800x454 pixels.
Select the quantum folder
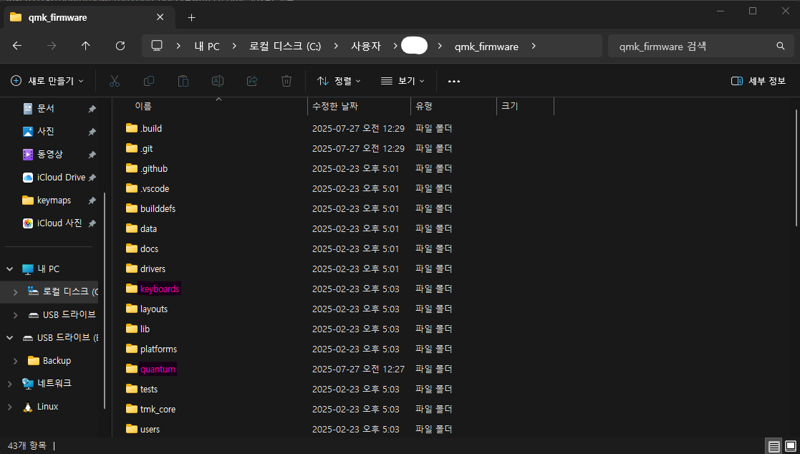158,369
